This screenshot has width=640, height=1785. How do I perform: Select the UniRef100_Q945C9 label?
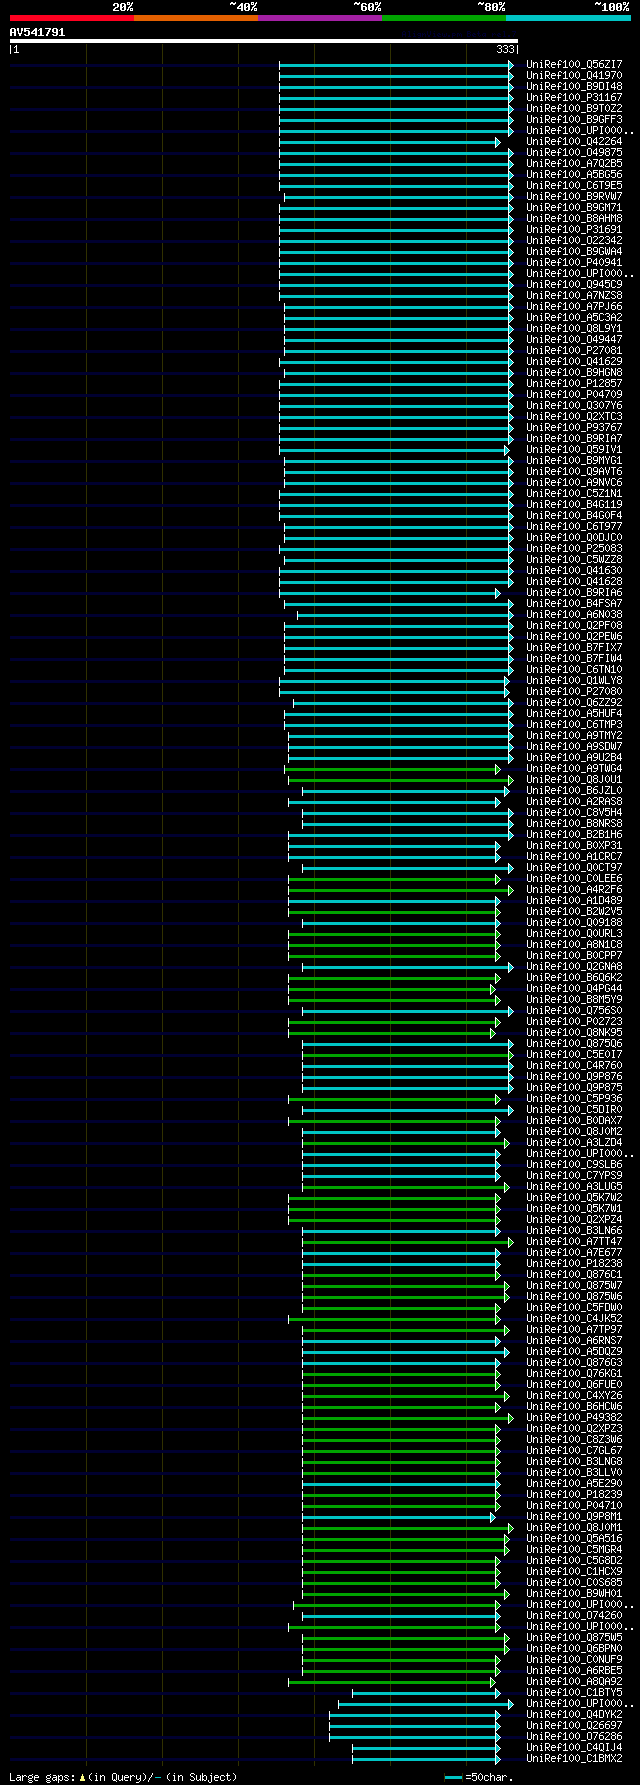[x=574, y=284]
